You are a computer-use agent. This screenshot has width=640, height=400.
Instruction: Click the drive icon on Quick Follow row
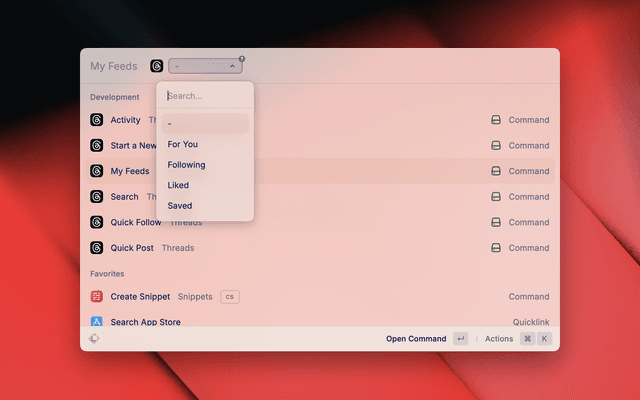pyautogui.click(x=495, y=223)
